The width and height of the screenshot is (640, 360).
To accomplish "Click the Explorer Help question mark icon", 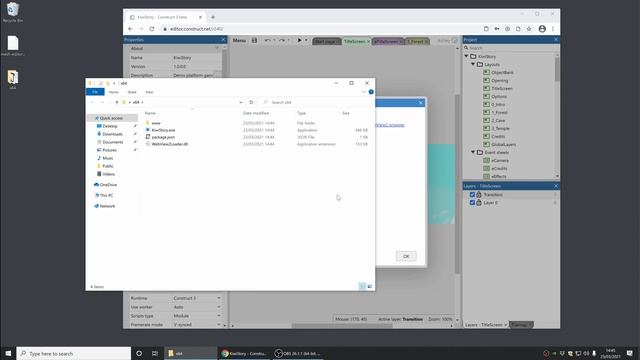I will [x=371, y=92].
